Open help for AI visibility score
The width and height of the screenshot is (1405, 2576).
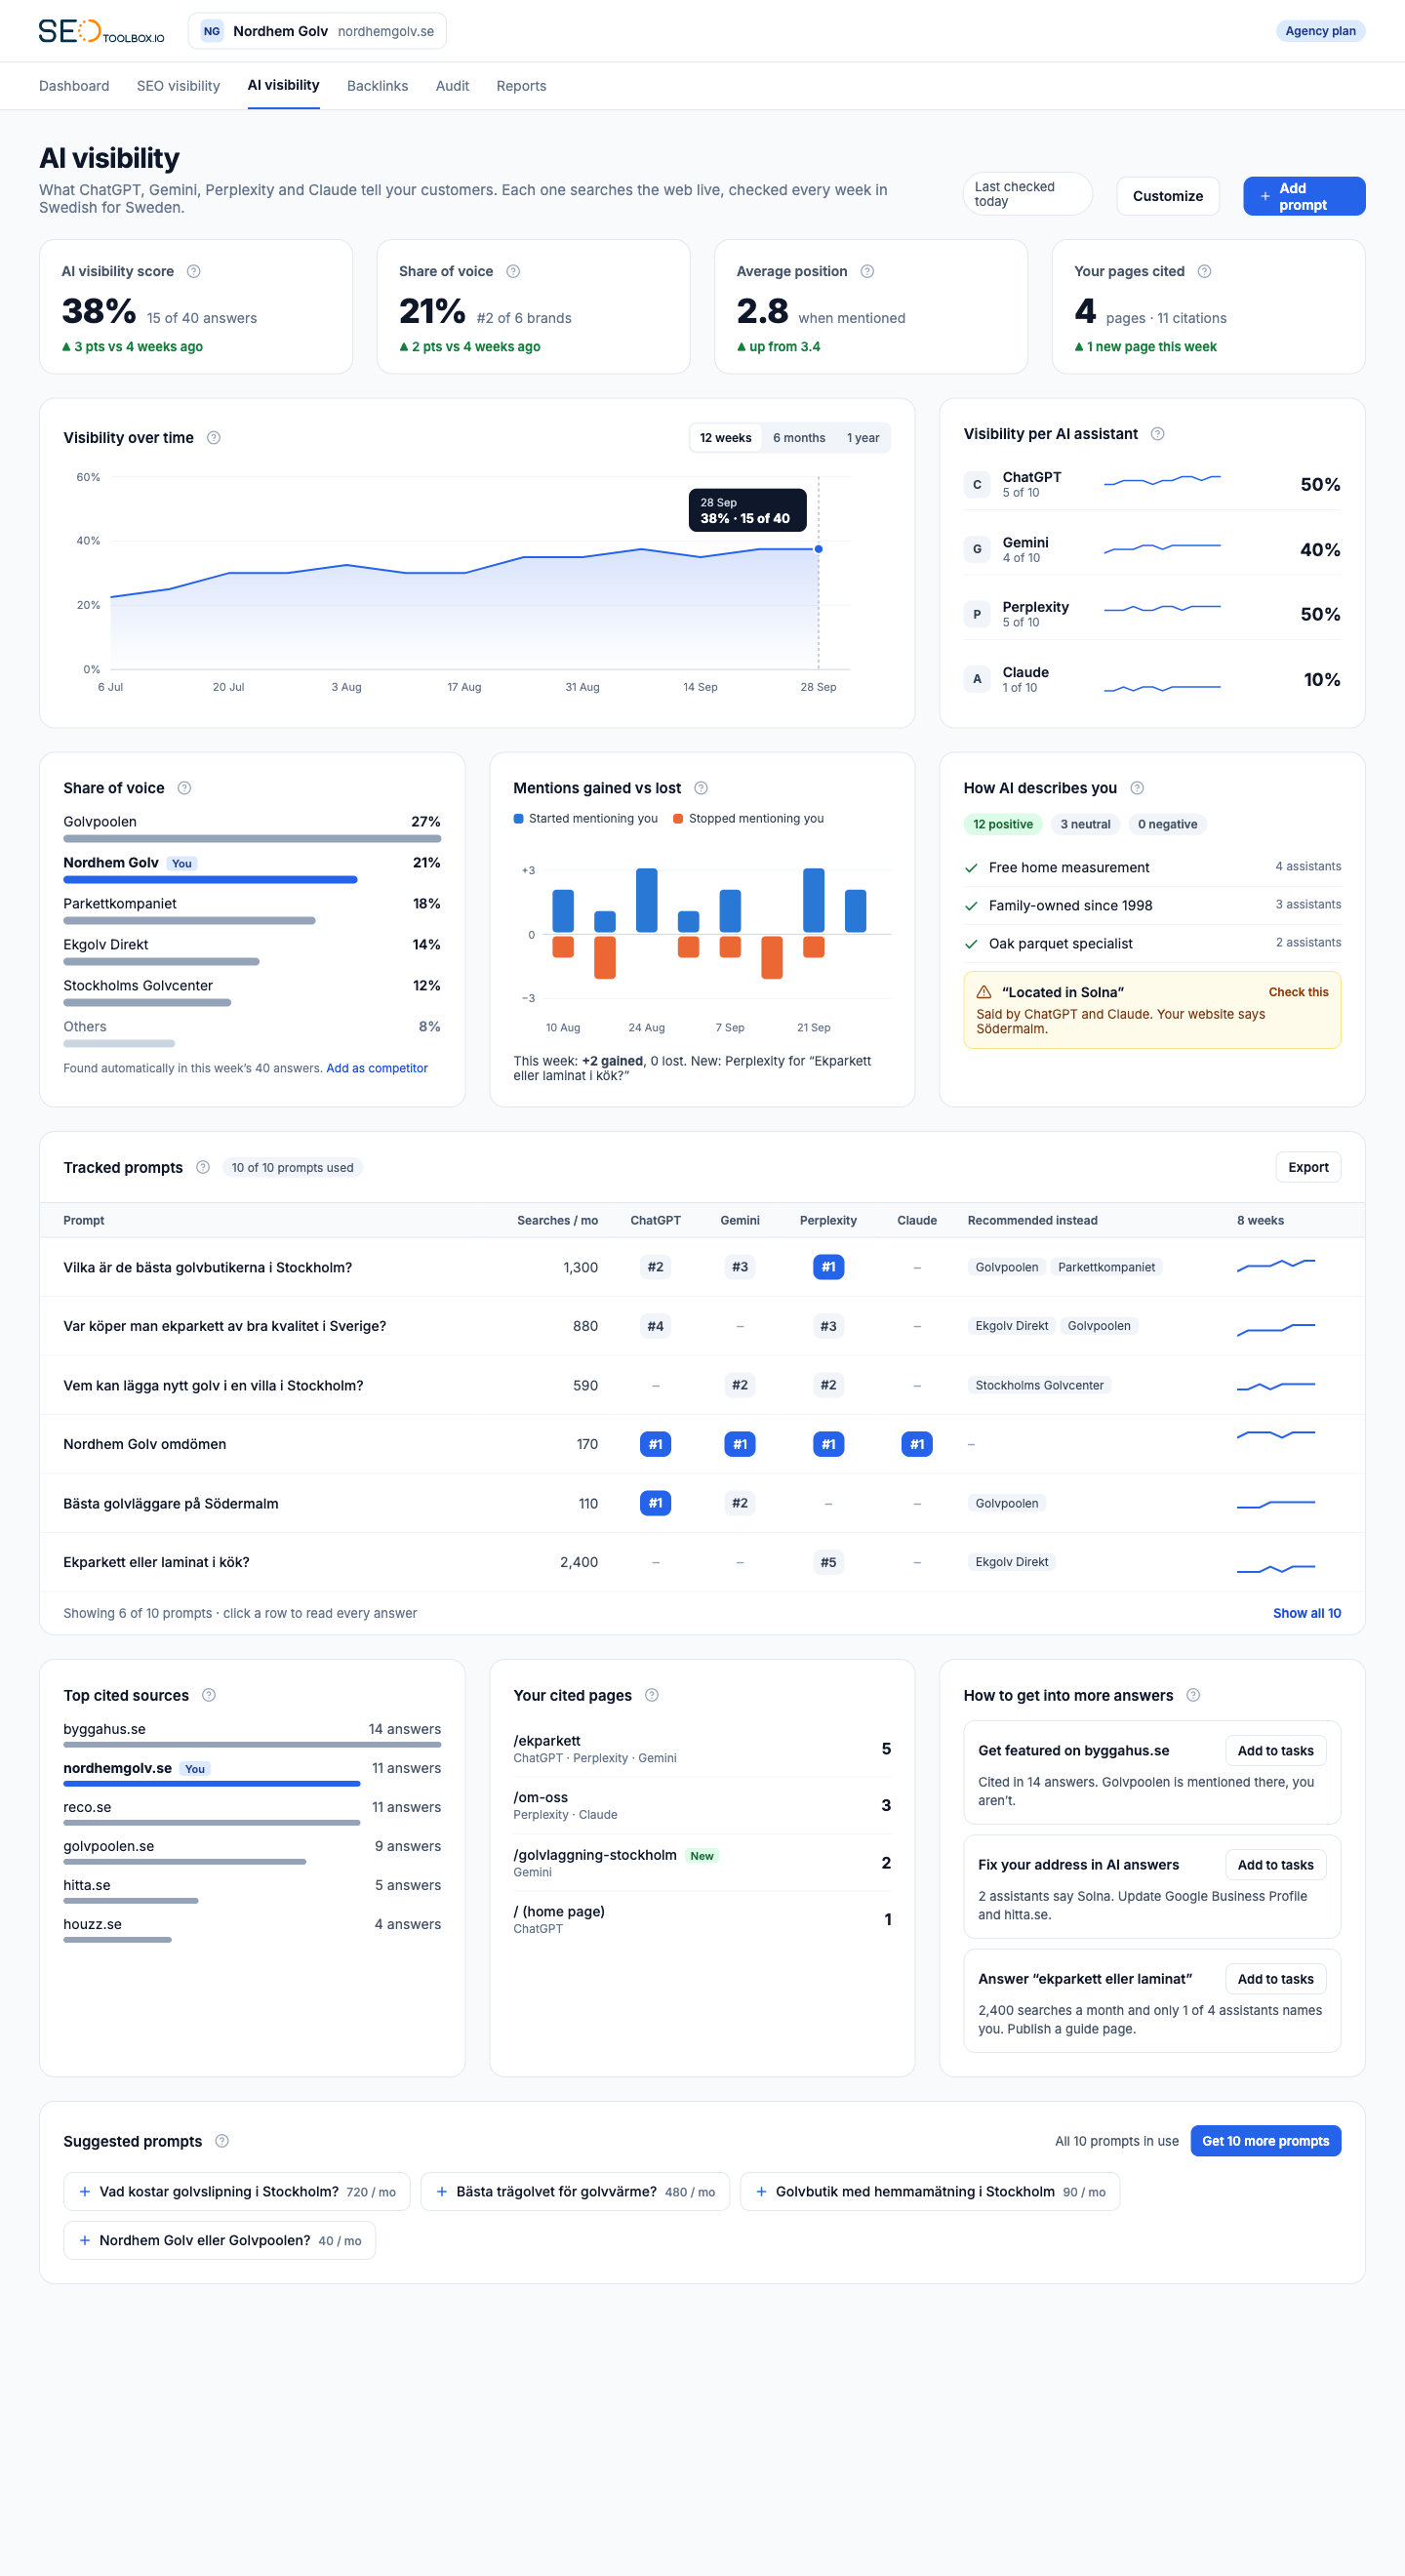(x=194, y=271)
